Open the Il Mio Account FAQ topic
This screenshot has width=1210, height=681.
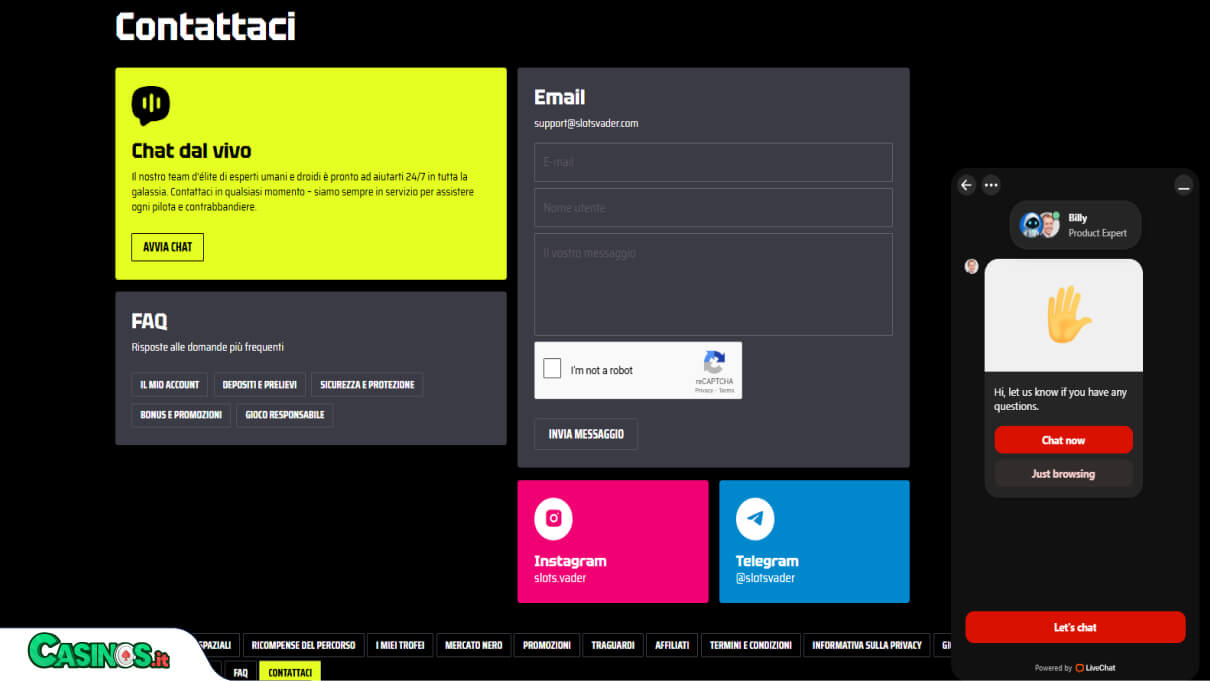(169, 385)
